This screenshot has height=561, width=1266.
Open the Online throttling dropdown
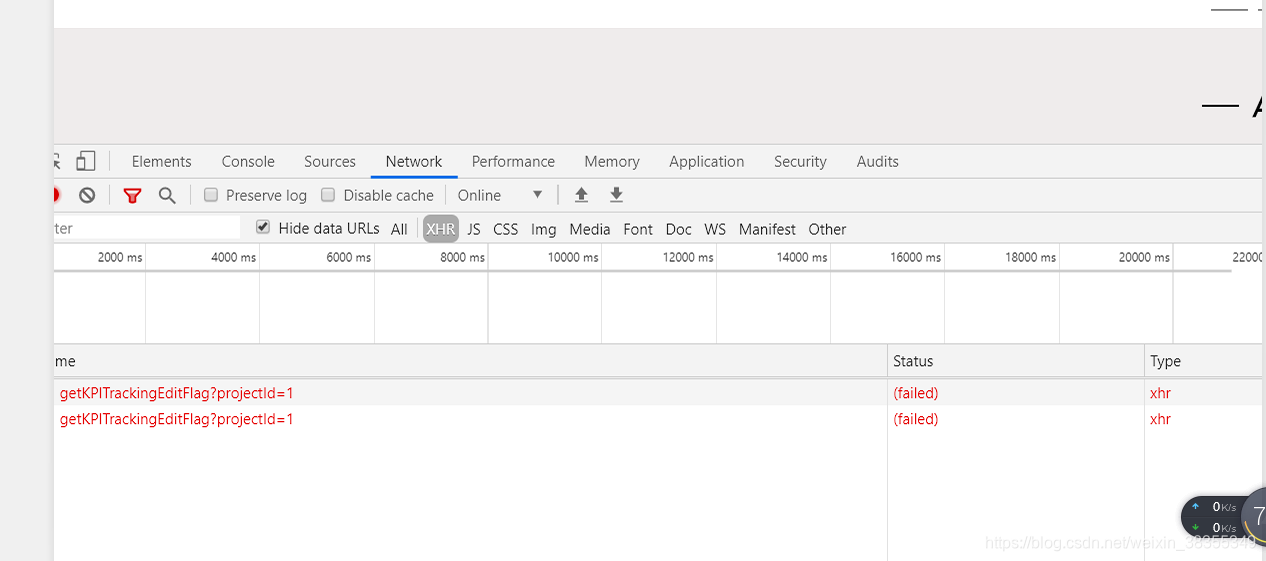pos(500,195)
